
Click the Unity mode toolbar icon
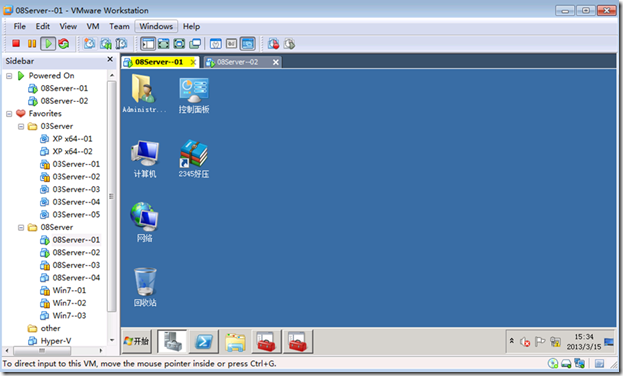coord(195,44)
